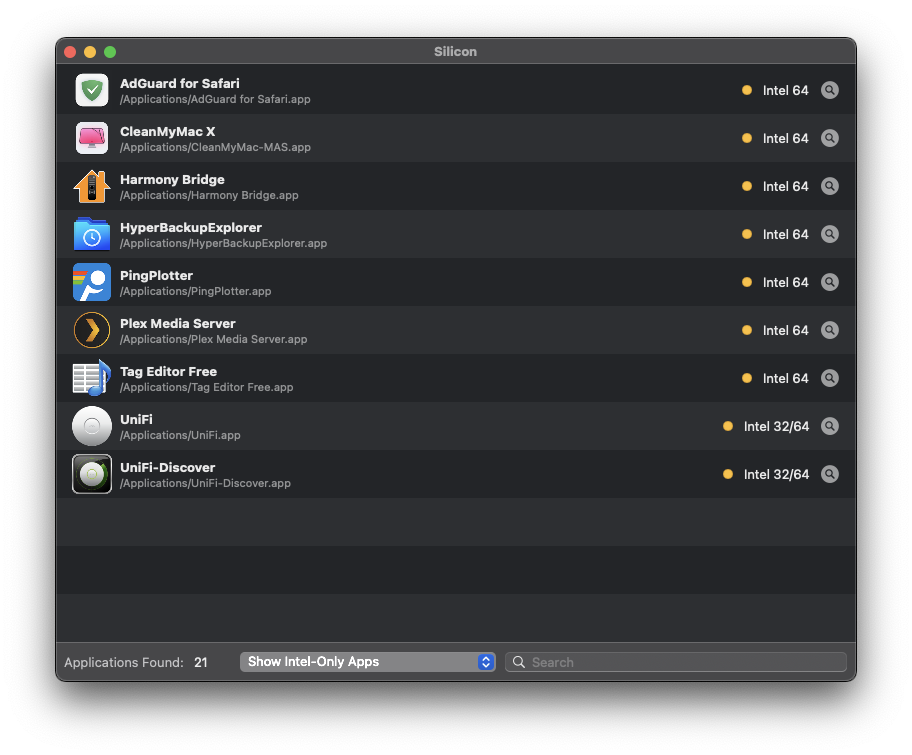Select the UniFi-Discover name

[x=168, y=468]
